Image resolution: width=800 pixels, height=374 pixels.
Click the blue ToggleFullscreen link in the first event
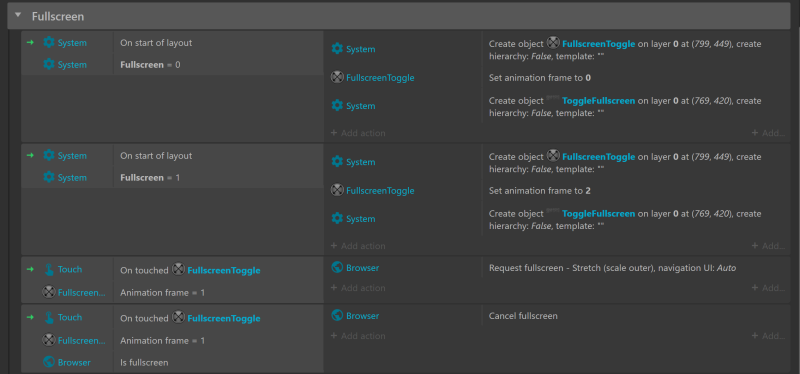[598, 101]
